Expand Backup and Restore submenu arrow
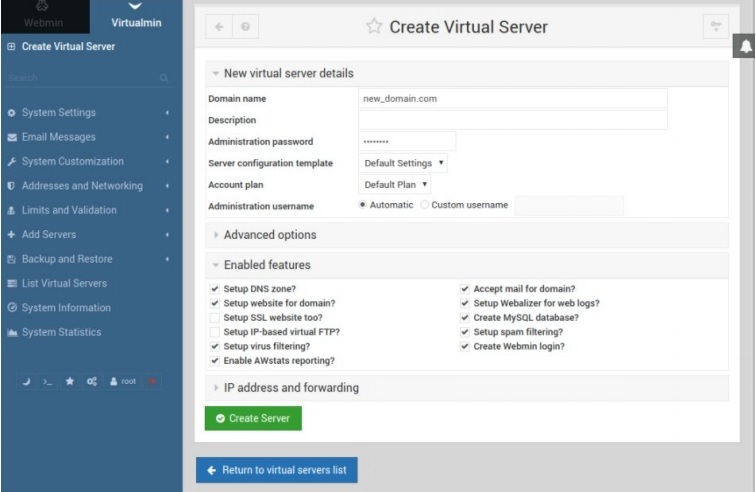 tap(167, 260)
